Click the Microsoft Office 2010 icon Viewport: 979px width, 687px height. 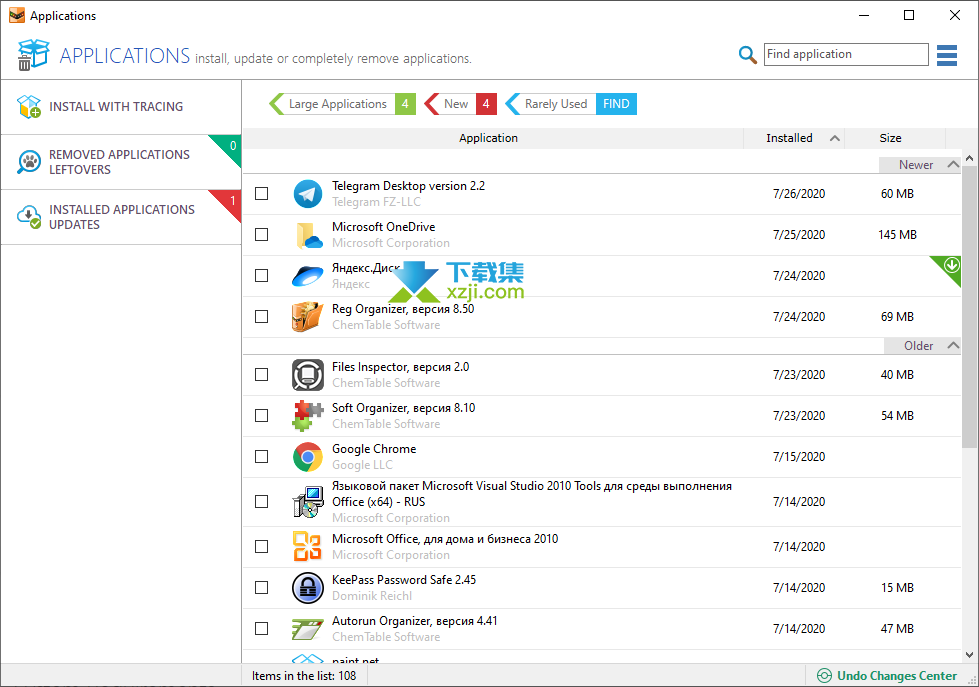tap(307, 546)
